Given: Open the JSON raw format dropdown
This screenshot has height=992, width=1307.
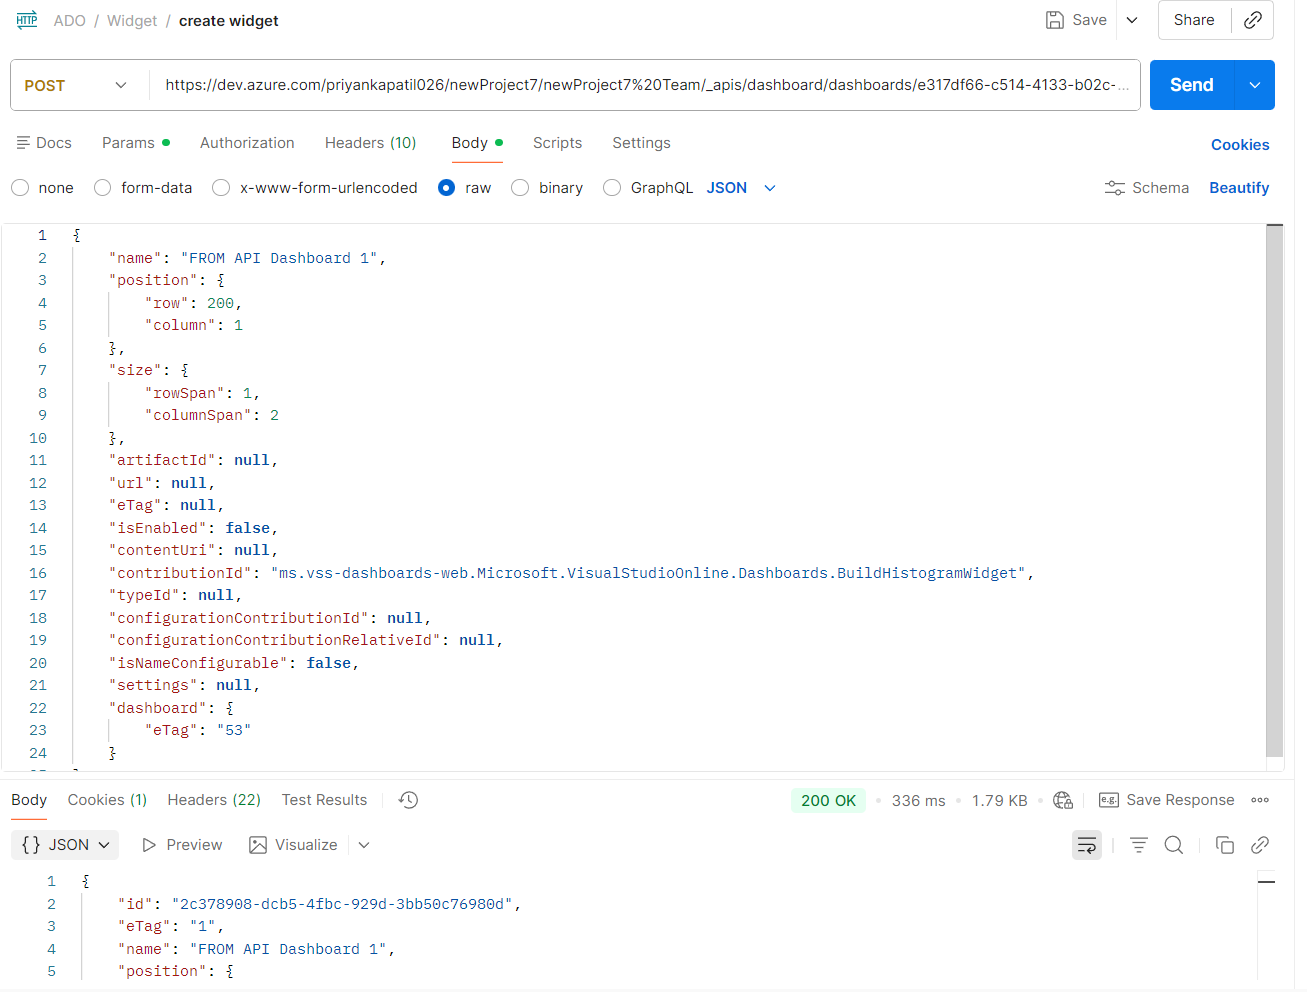Looking at the screenshot, I should pos(741,188).
